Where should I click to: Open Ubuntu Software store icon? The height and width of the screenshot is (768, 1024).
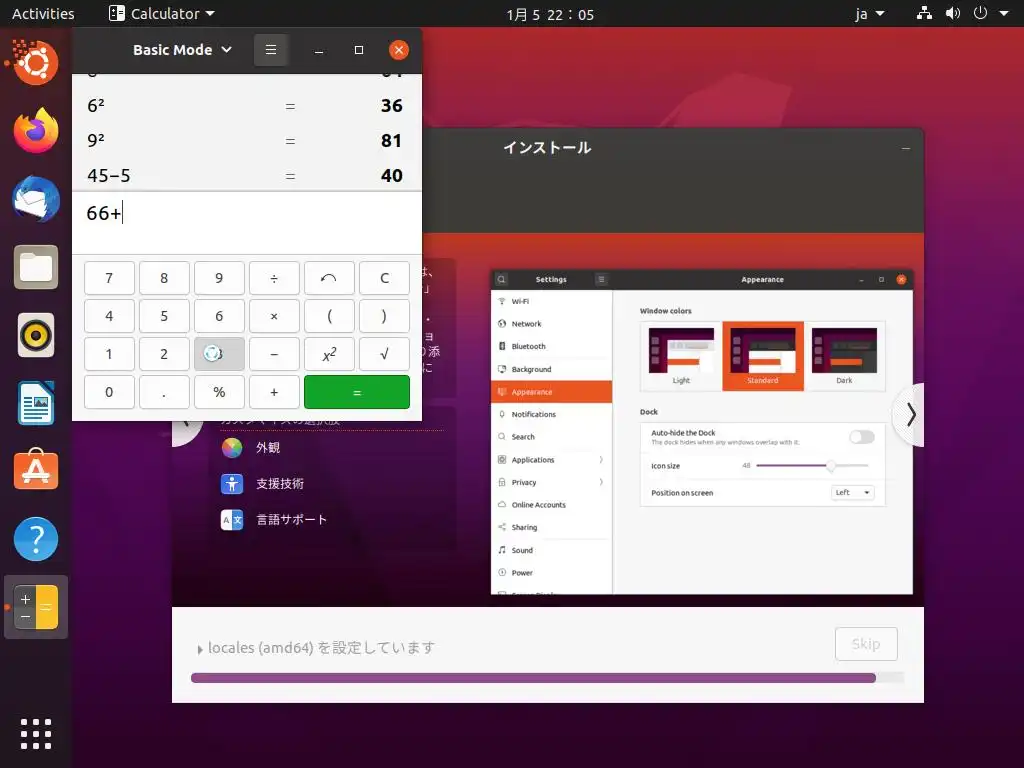[x=36, y=471]
